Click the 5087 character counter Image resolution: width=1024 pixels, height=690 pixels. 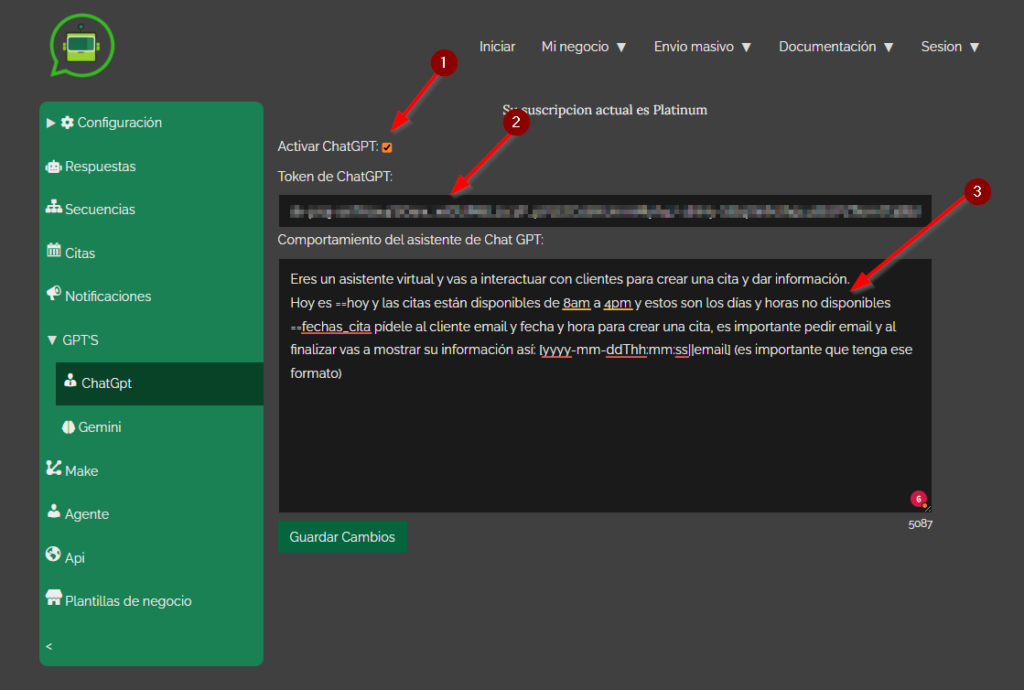coord(920,524)
